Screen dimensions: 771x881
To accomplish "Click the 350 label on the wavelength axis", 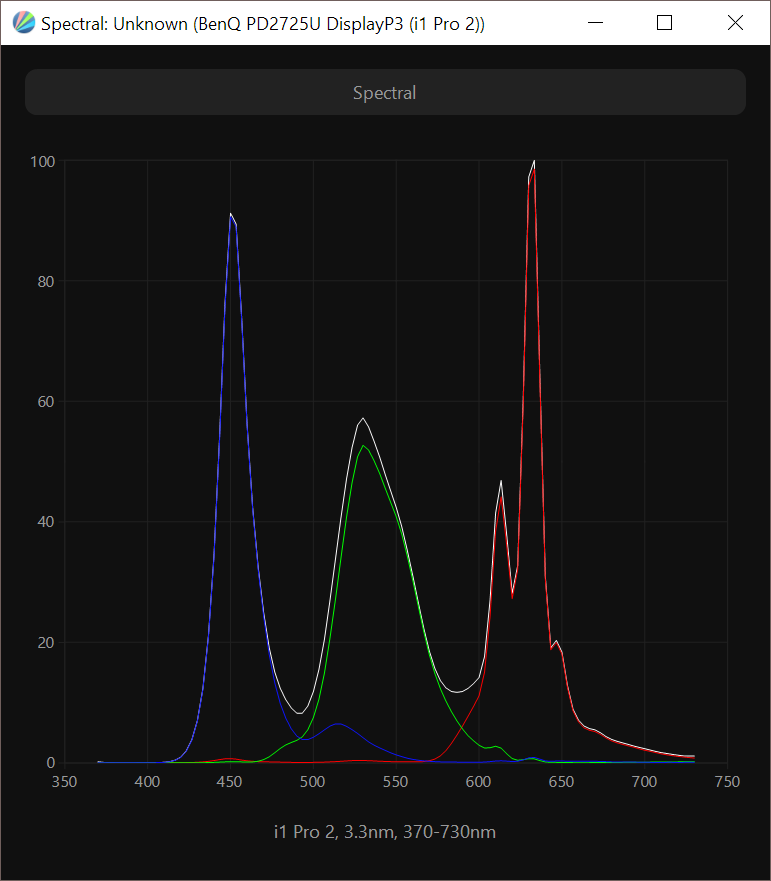I will tap(65, 782).
